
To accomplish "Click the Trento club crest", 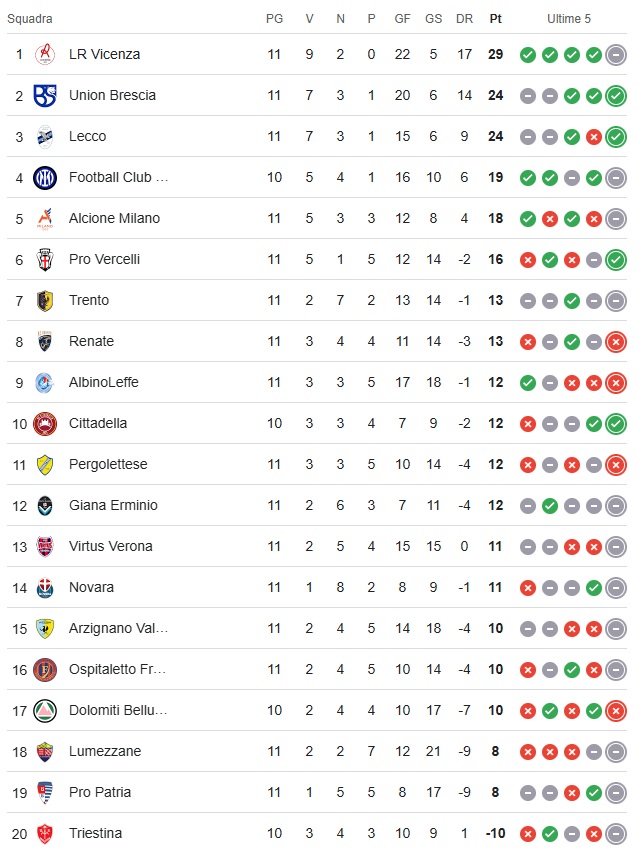I will 45,300.
